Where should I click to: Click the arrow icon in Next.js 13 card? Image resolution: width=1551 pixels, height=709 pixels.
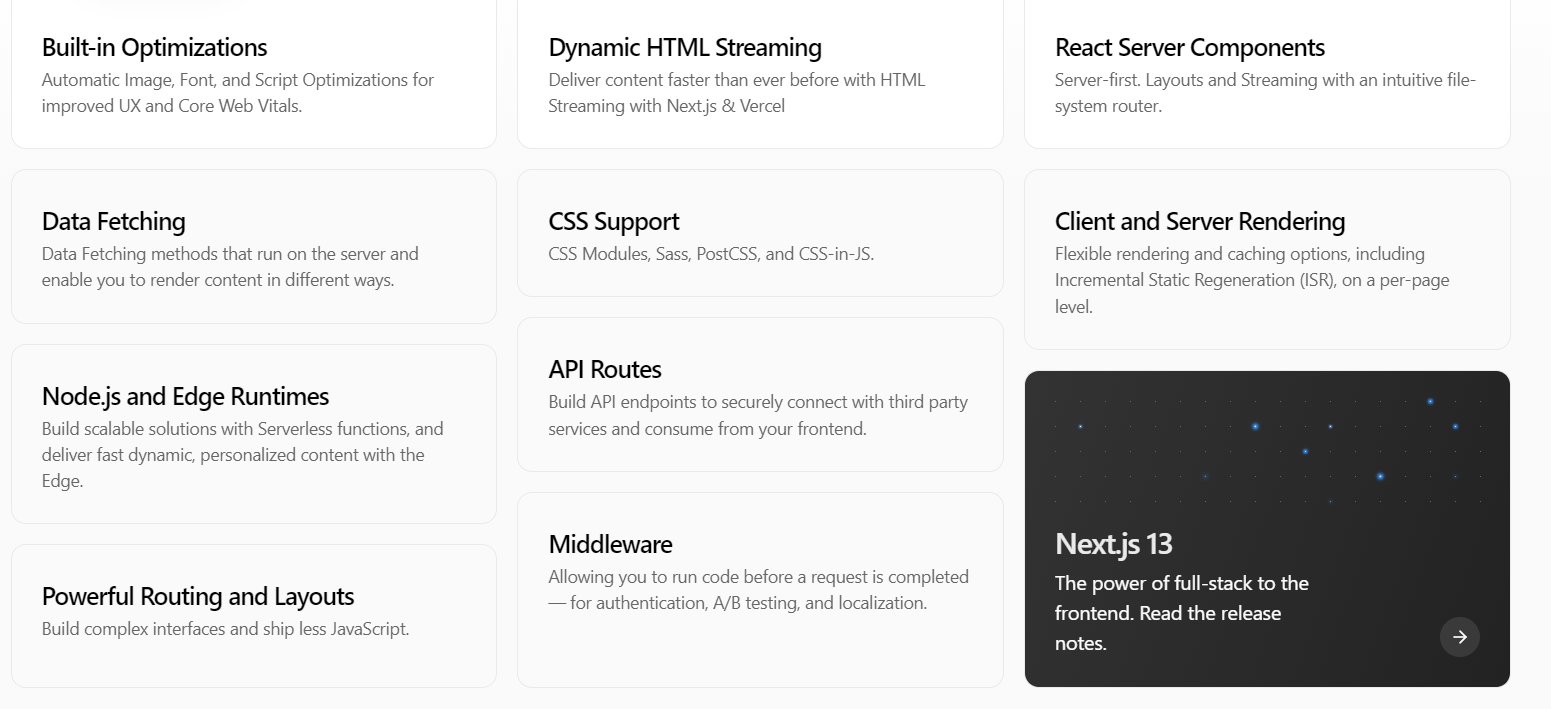1460,637
